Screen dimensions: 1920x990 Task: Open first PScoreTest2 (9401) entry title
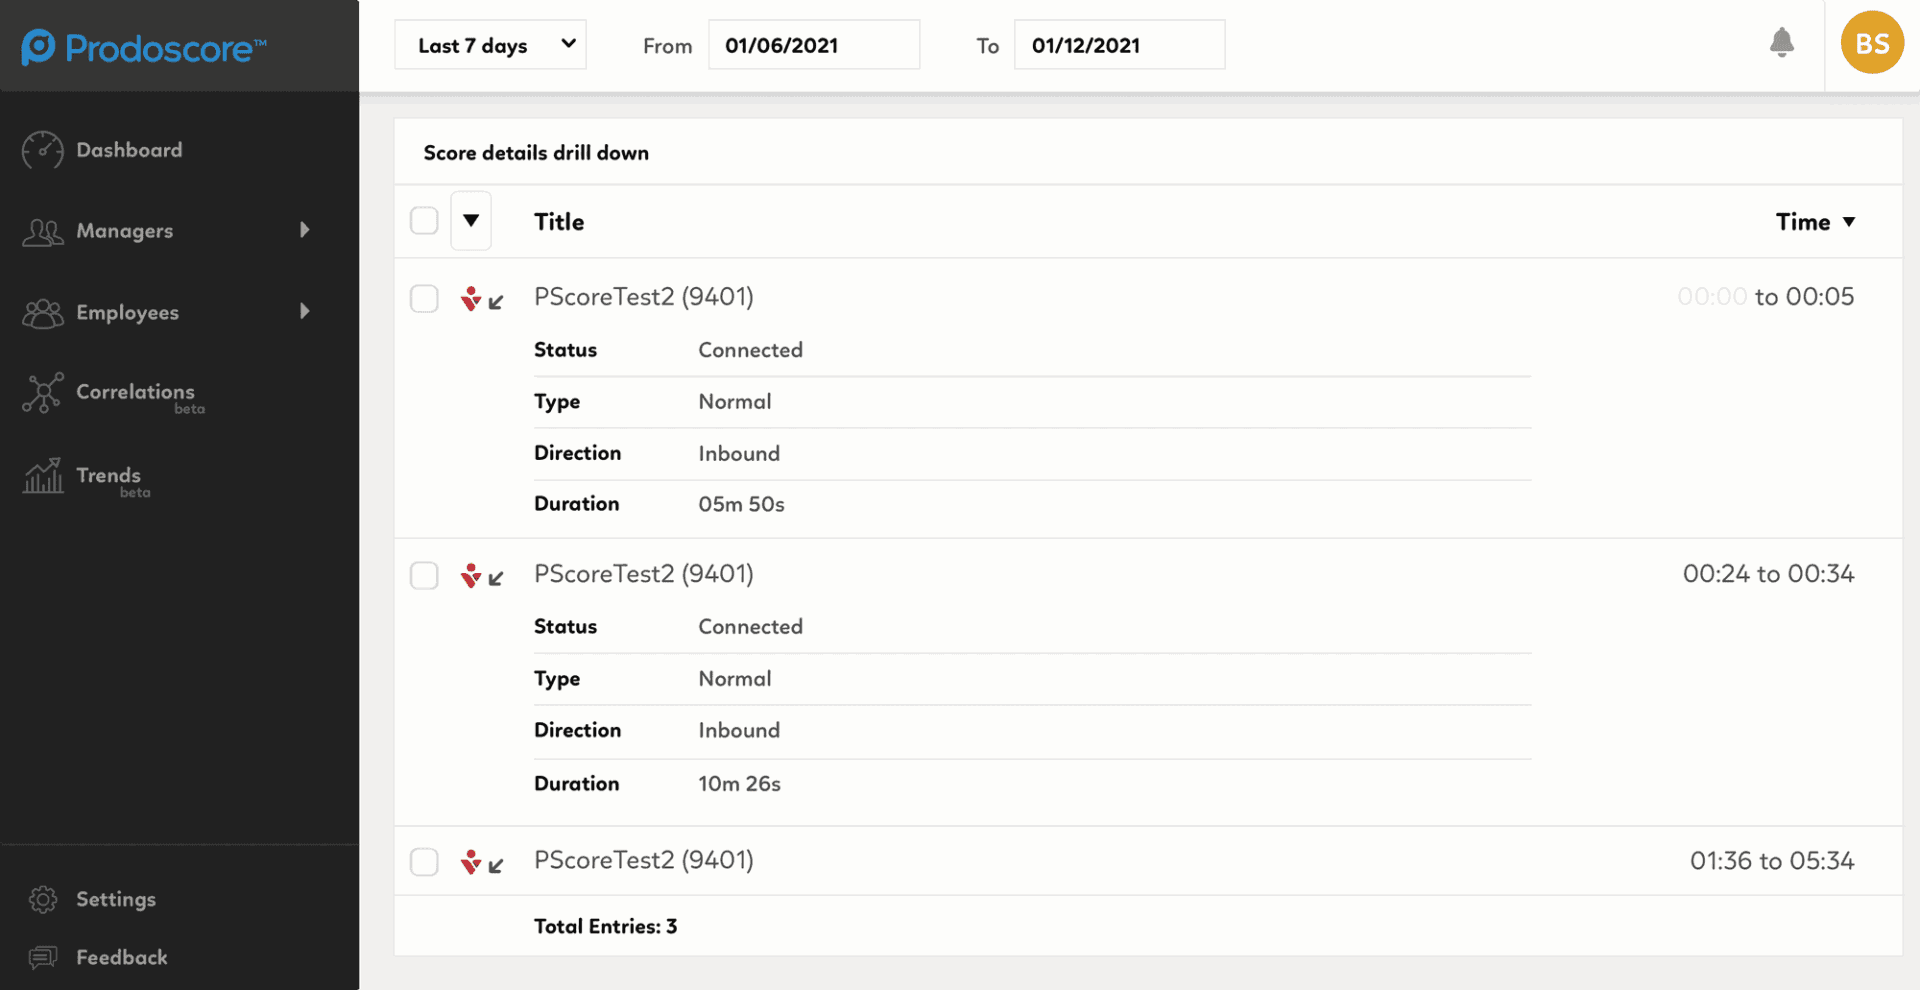(644, 297)
